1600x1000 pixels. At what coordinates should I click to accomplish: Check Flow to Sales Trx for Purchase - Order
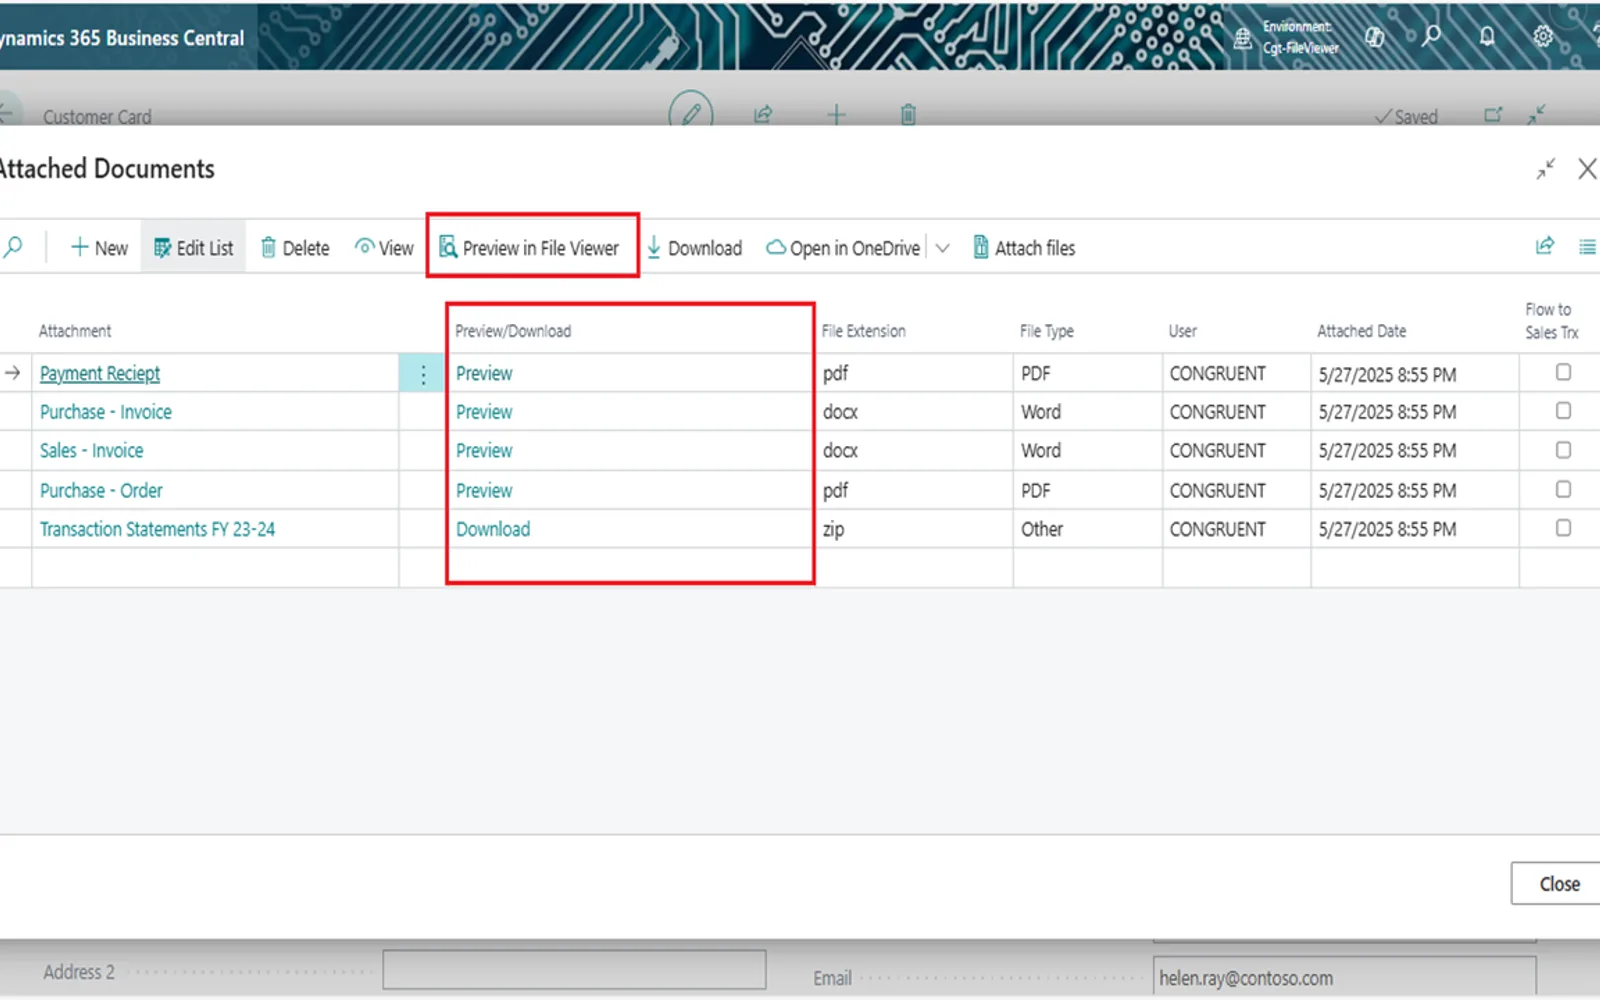(x=1563, y=489)
